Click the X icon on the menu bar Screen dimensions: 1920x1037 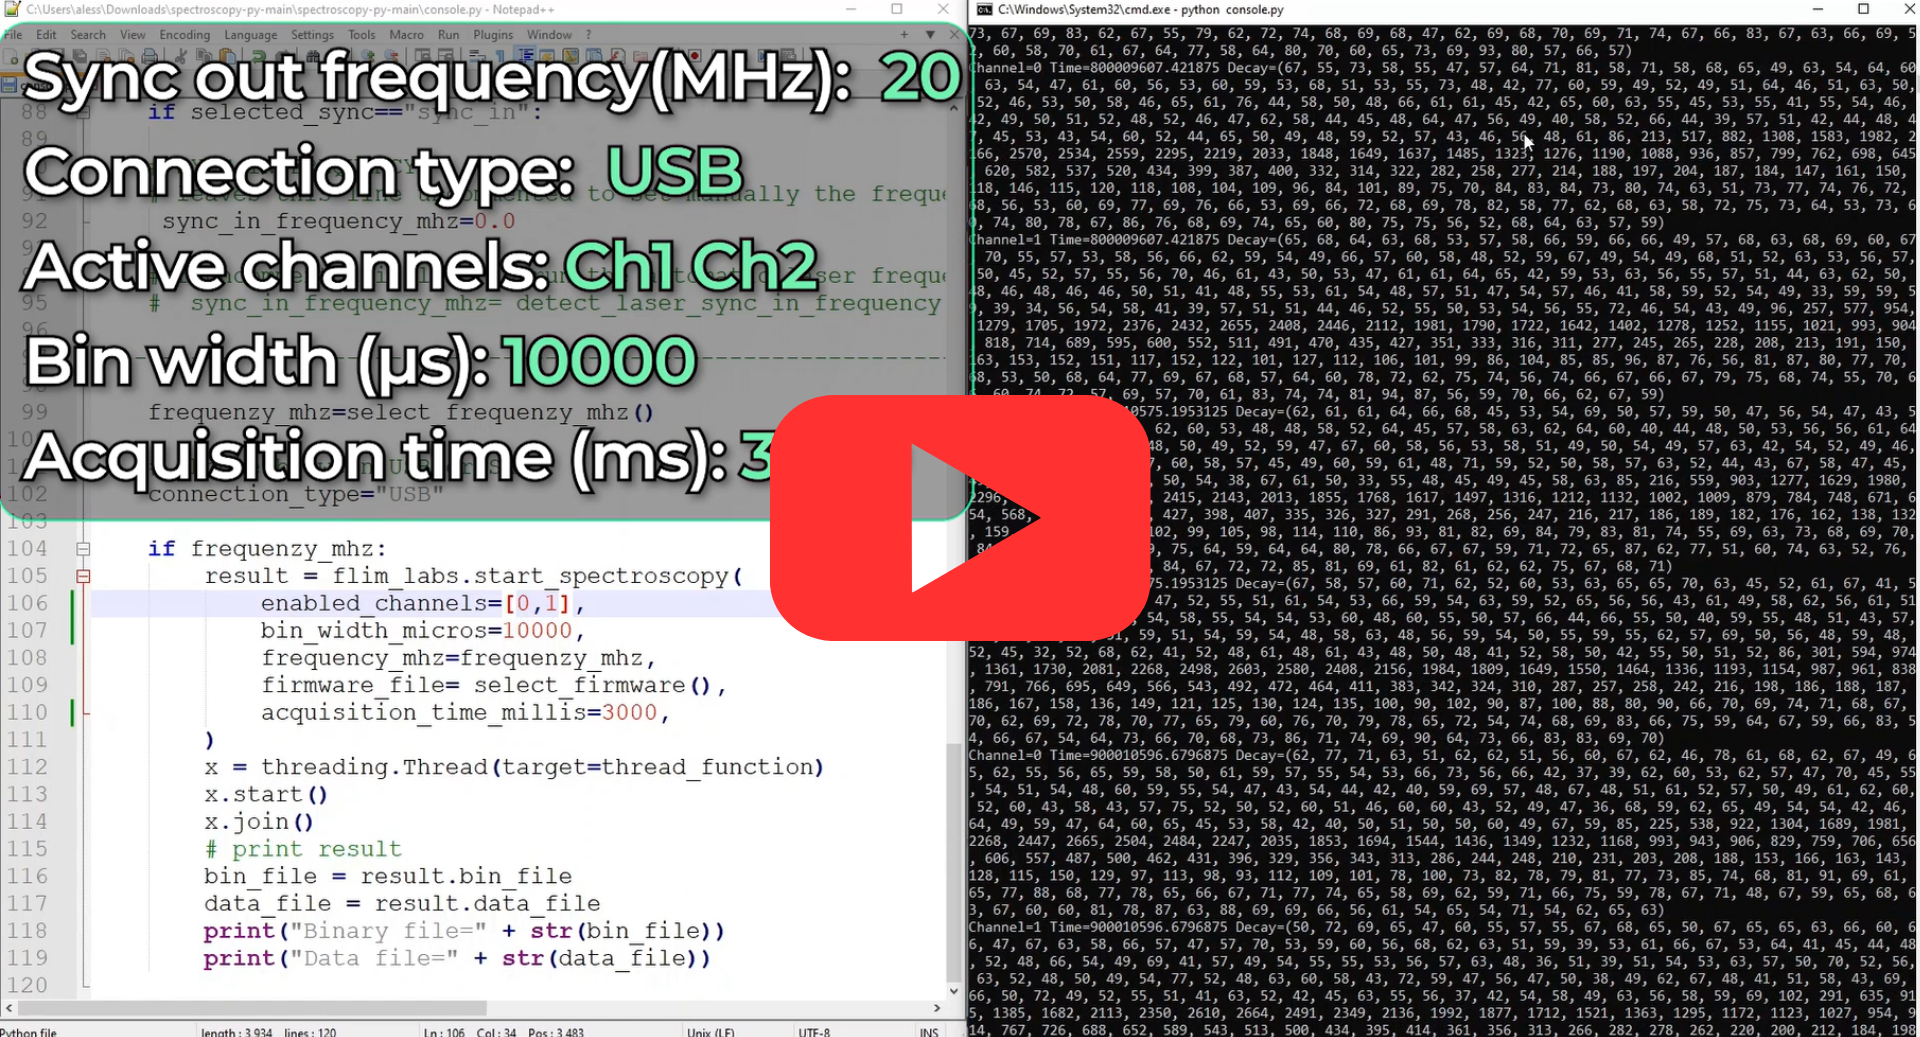coord(953,34)
